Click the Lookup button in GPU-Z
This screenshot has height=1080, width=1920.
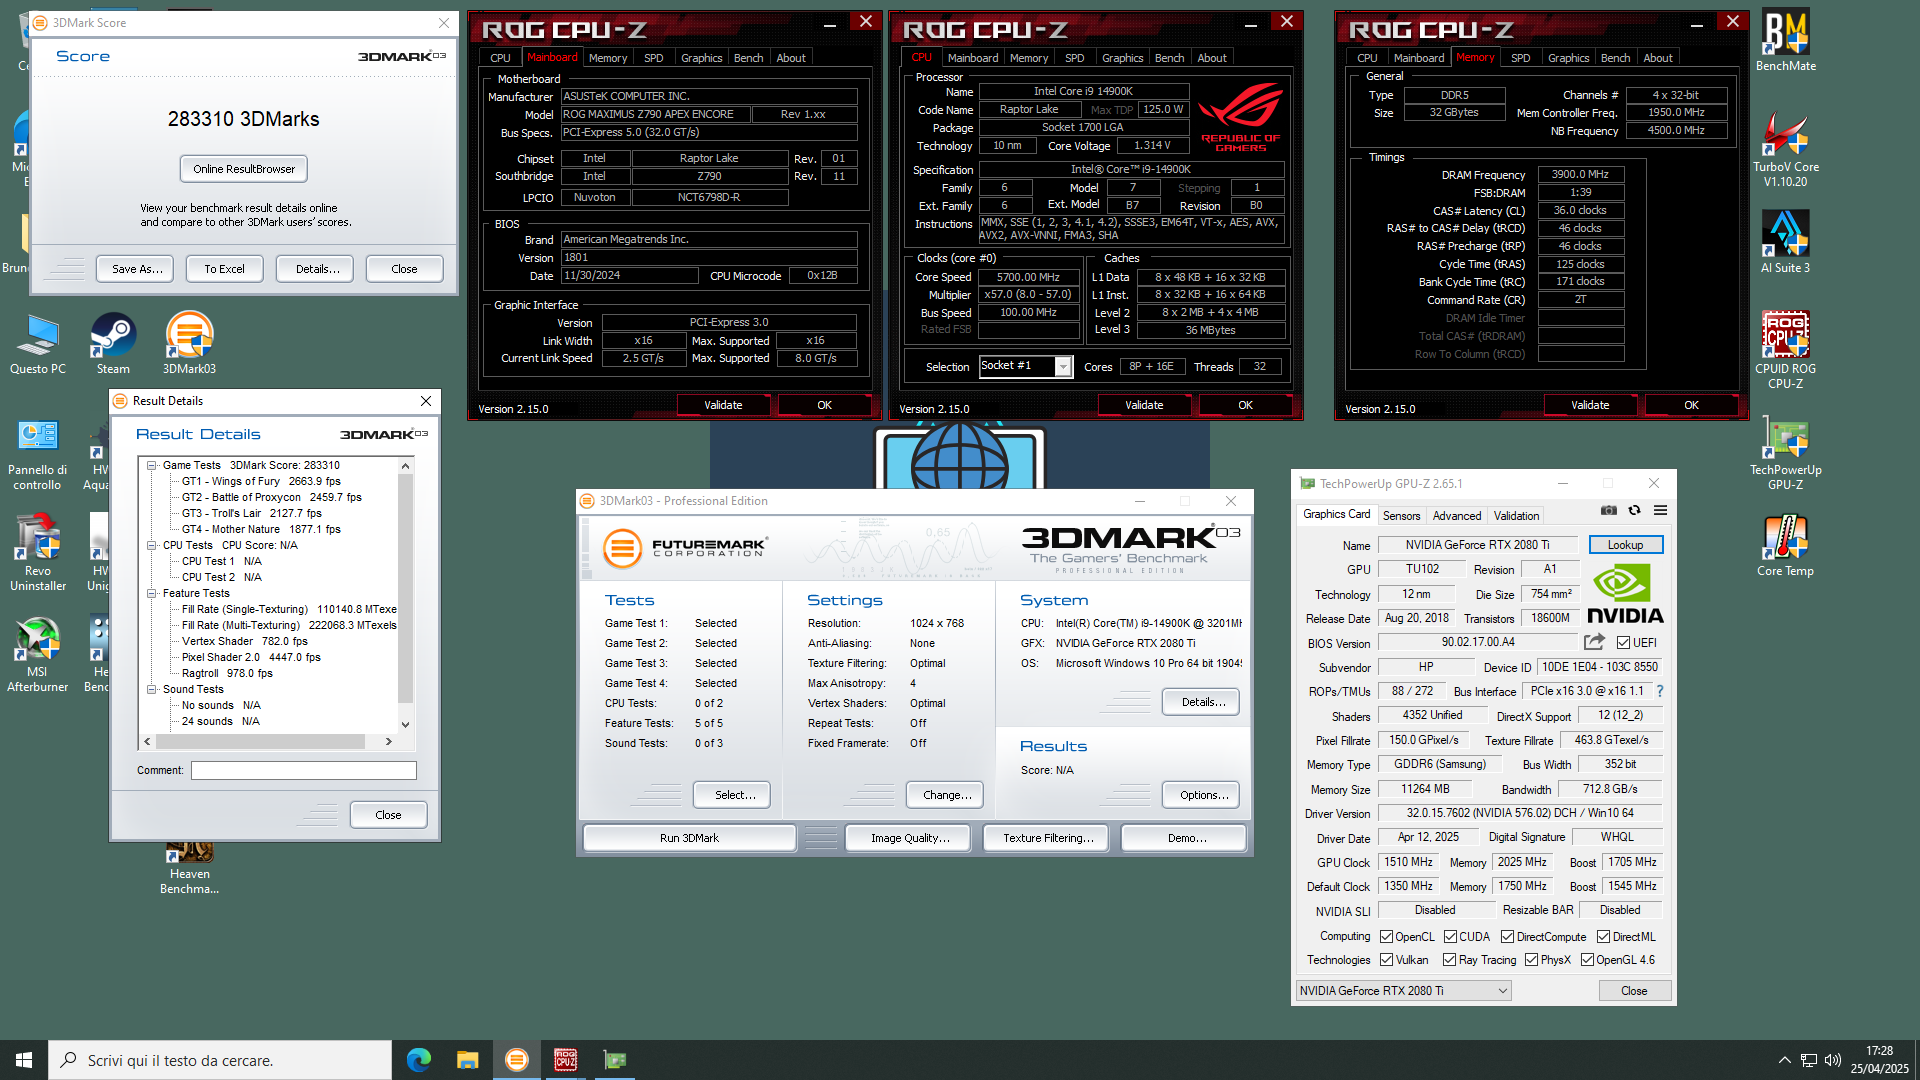coord(1625,545)
